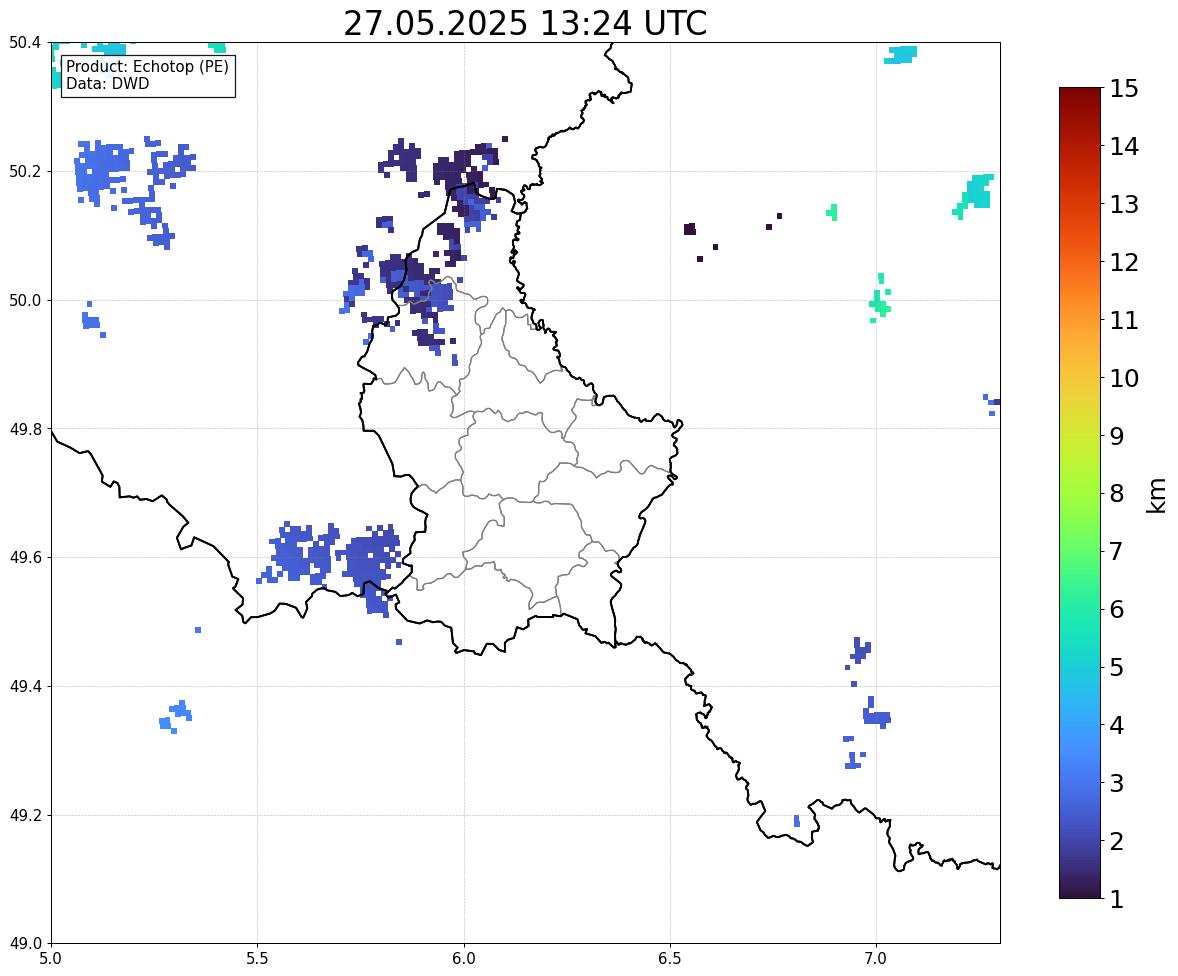This screenshot has height=976, width=1178.
Task: Click the latitude axis label '50.4'
Action: pyautogui.click(x=25, y=43)
